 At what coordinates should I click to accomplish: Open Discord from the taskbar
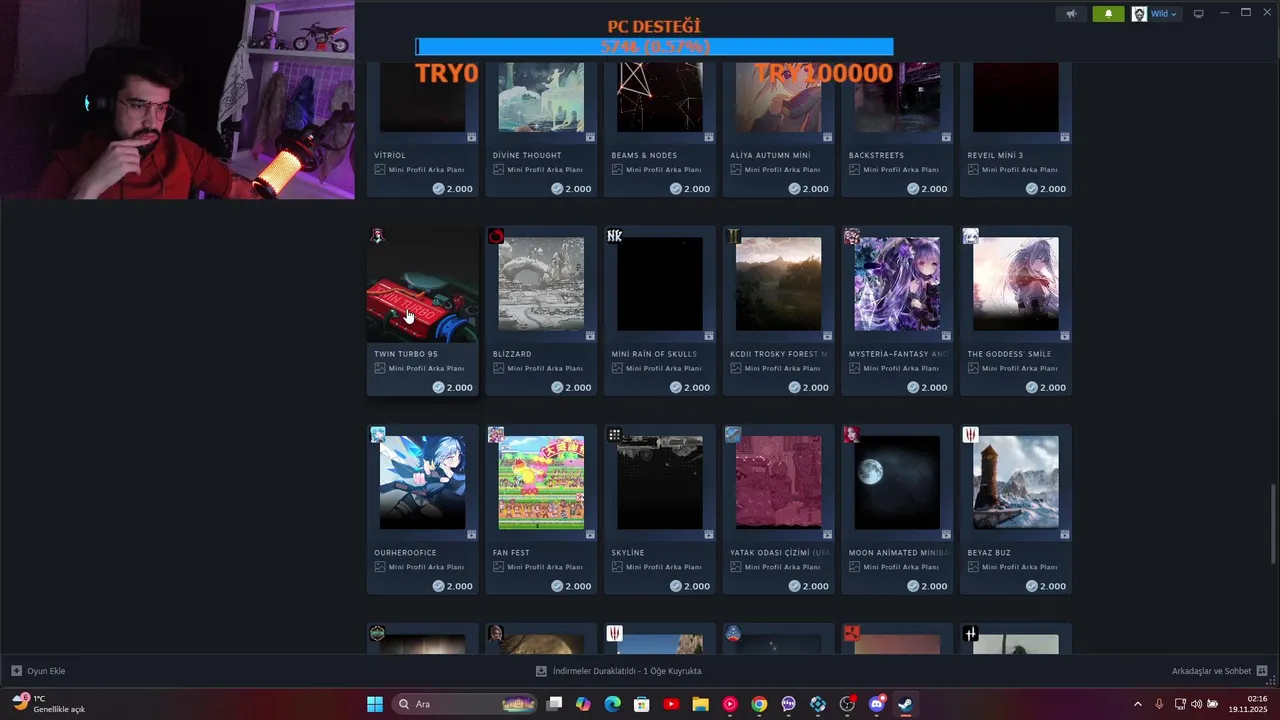[877, 704]
